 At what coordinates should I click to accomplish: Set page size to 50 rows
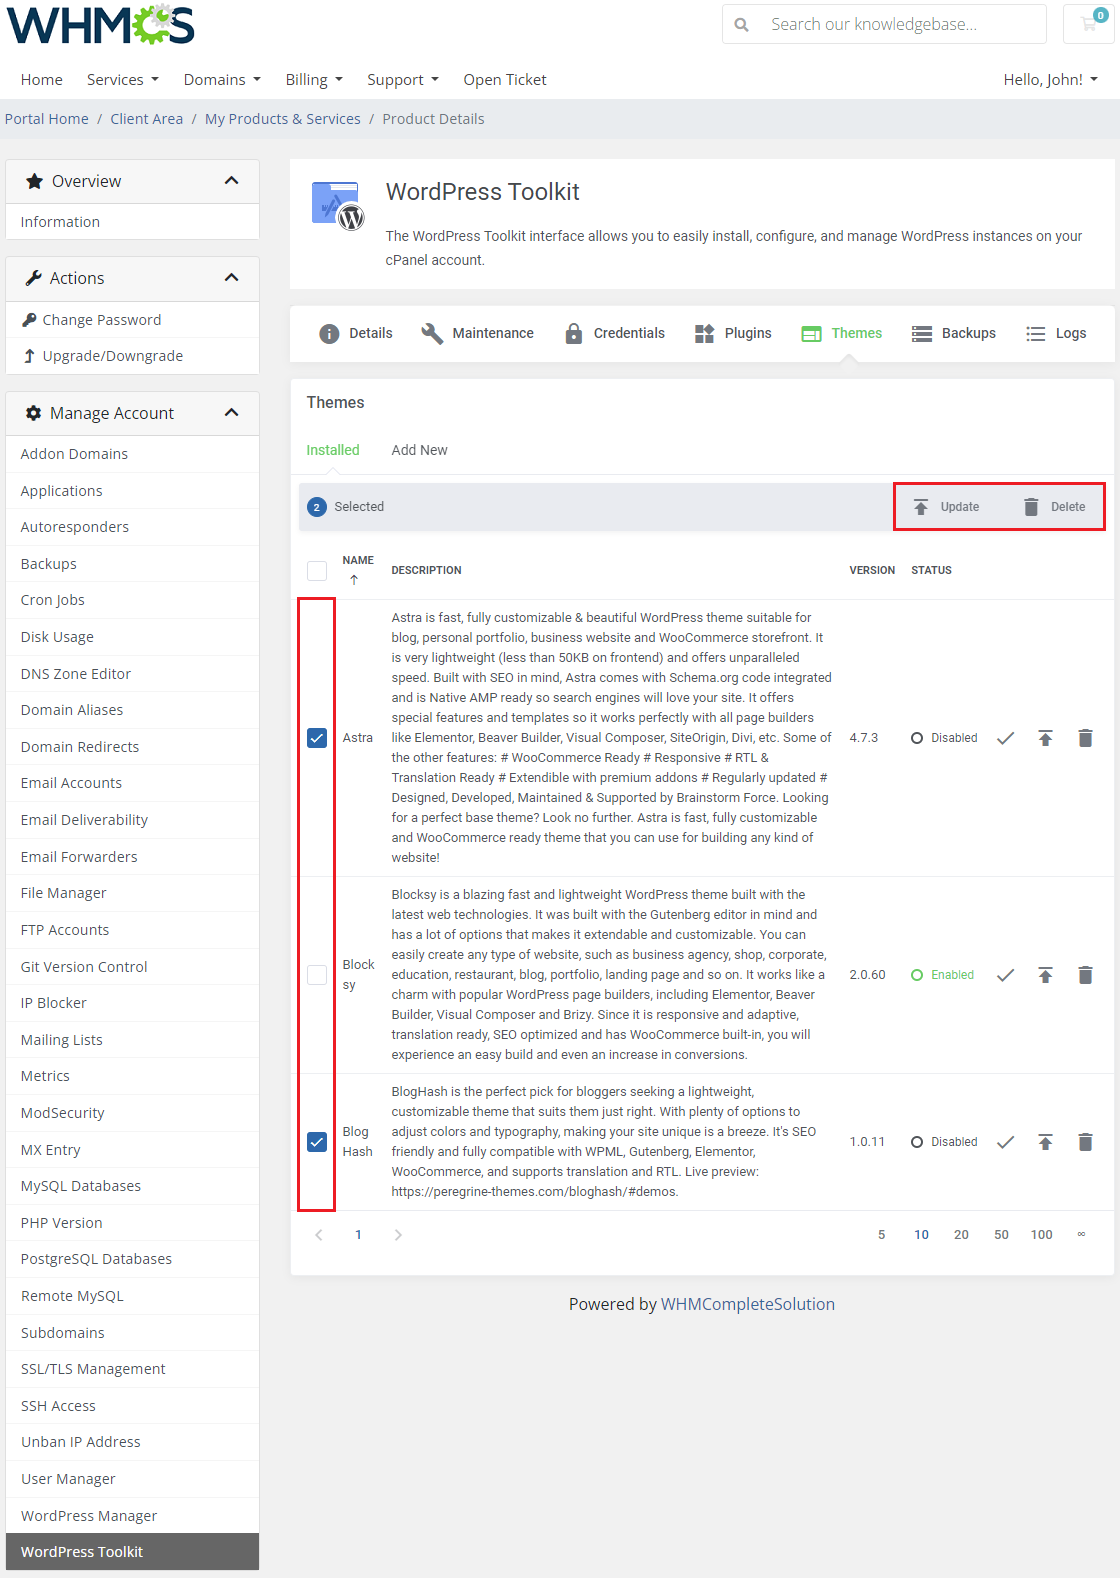(1001, 1235)
